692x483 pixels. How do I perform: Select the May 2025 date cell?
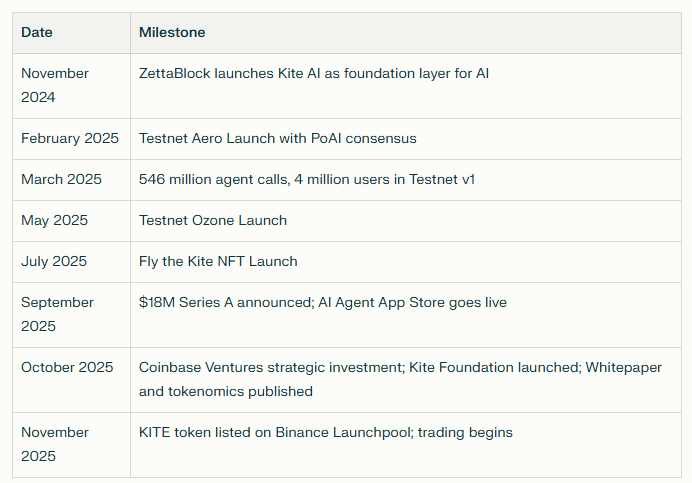(56, 221)
